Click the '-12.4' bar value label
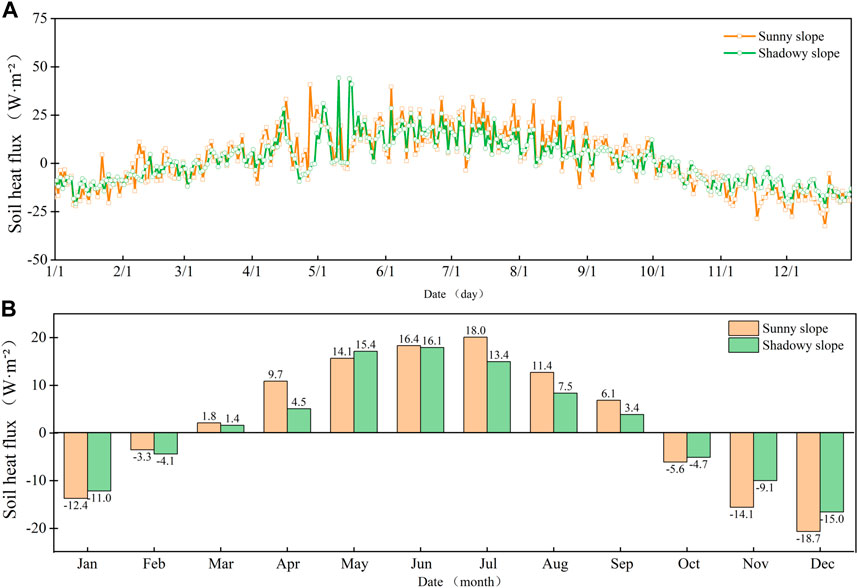The image size is (858, 588). [75, 506]
